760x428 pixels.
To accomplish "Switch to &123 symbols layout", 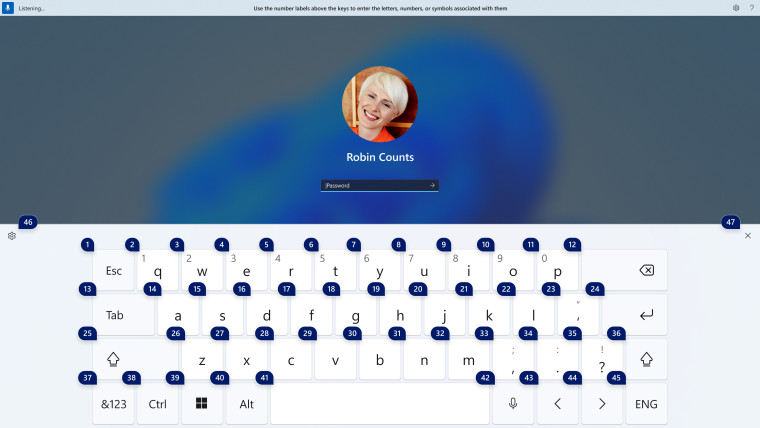I will tap(113, 404).
